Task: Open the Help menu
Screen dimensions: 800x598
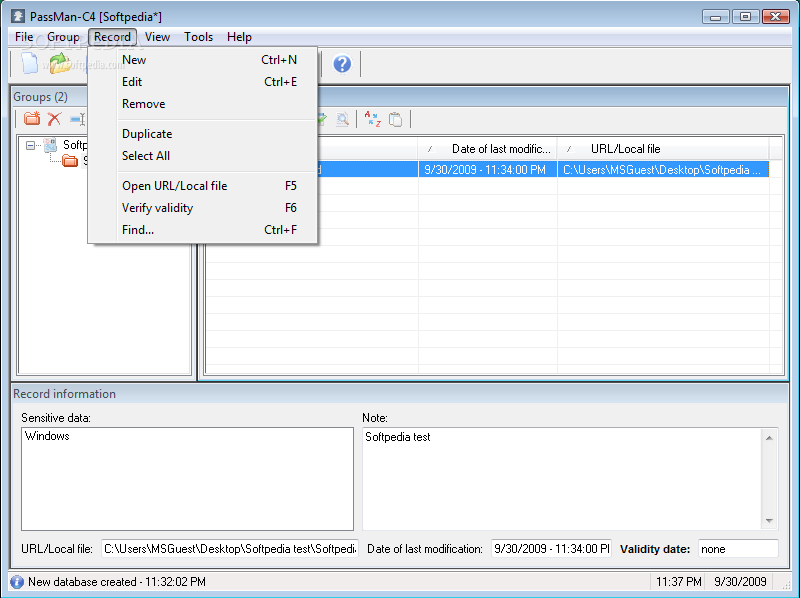Action: coord(239,37)
